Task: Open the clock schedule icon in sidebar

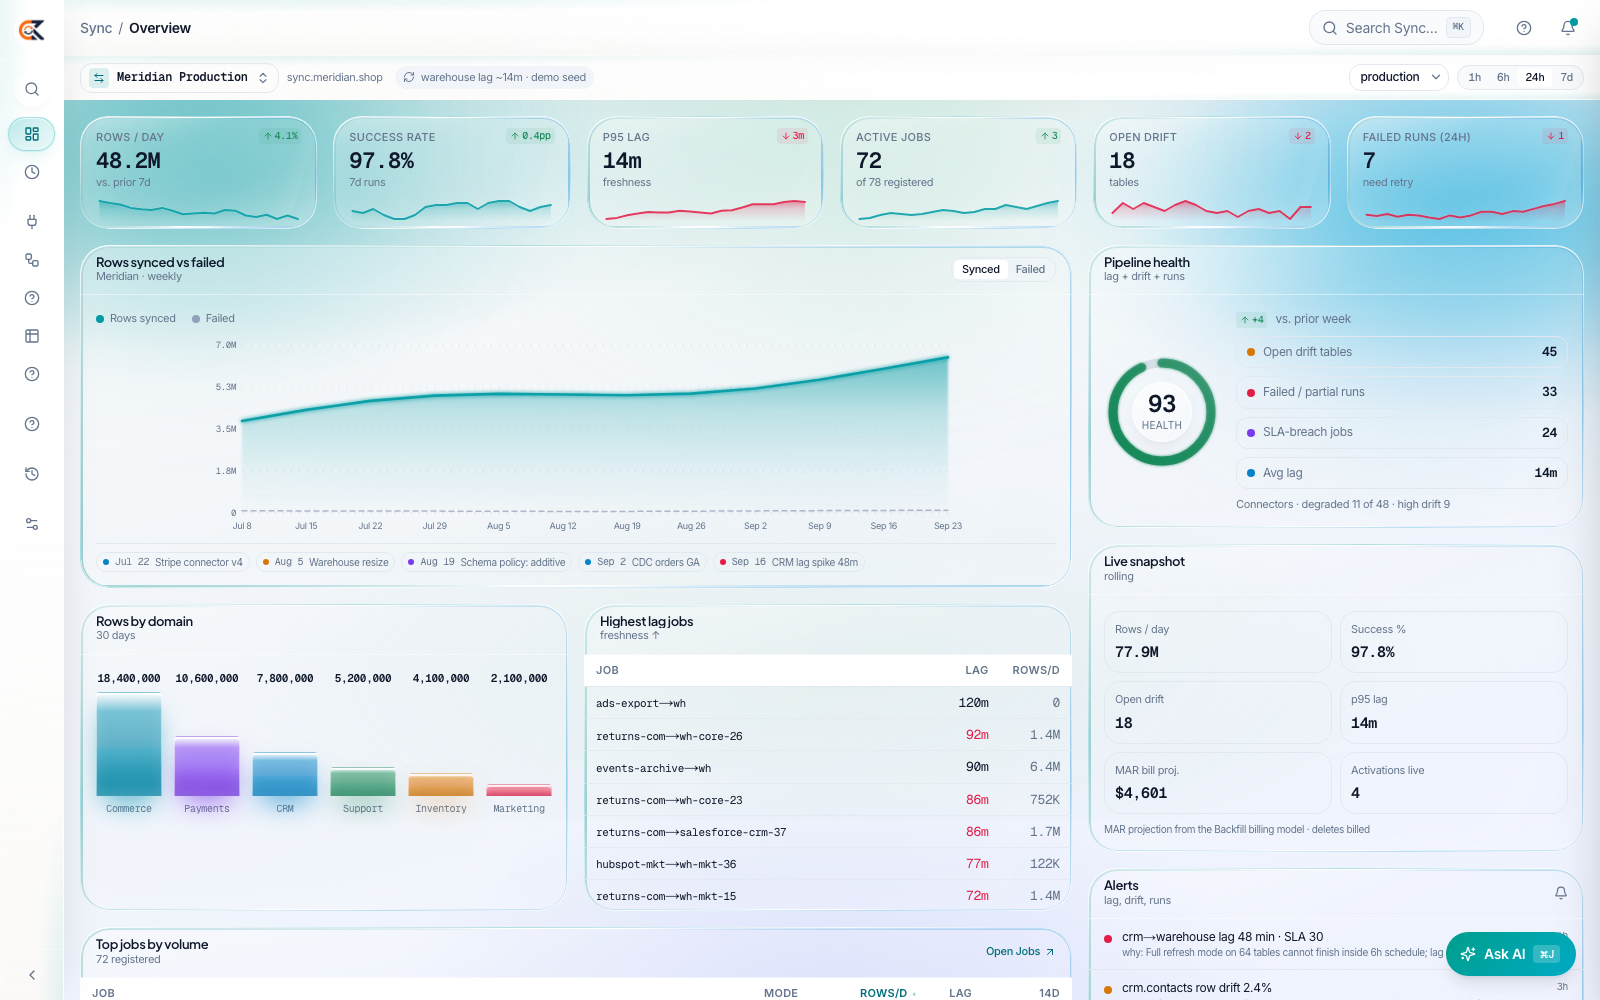Action: tap(32, 172)
